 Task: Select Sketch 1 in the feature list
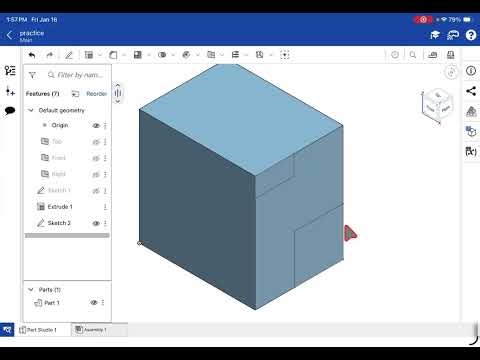(x=59, y=190)
